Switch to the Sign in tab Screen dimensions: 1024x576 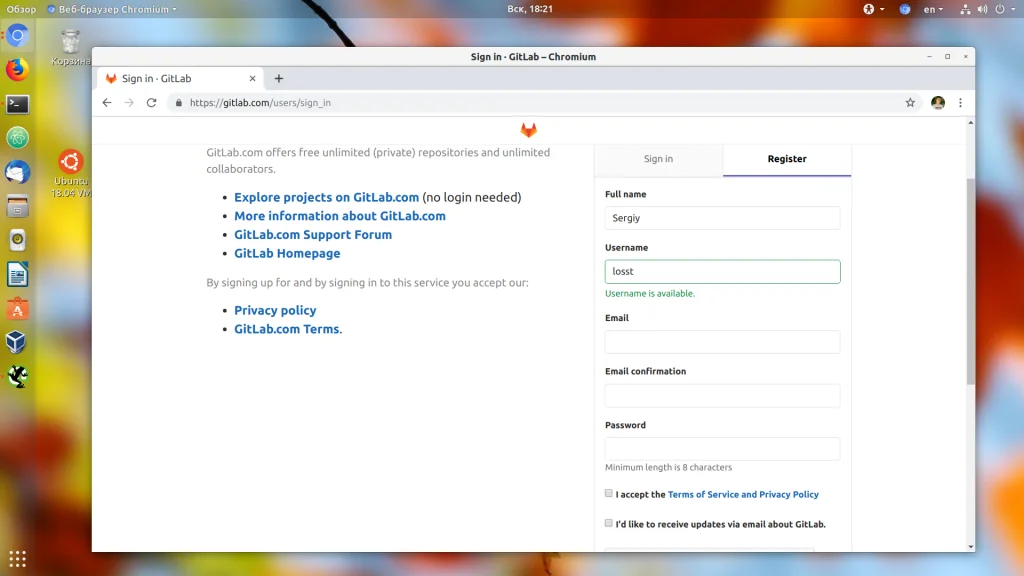(x=658, y=159)
